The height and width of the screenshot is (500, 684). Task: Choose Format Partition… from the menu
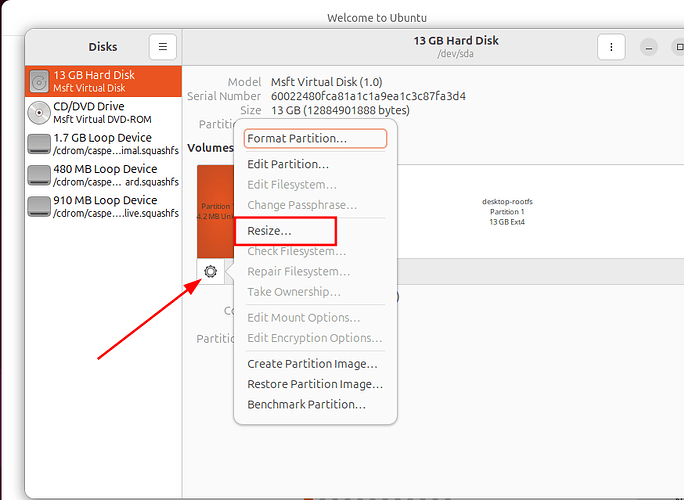point(315,139)
